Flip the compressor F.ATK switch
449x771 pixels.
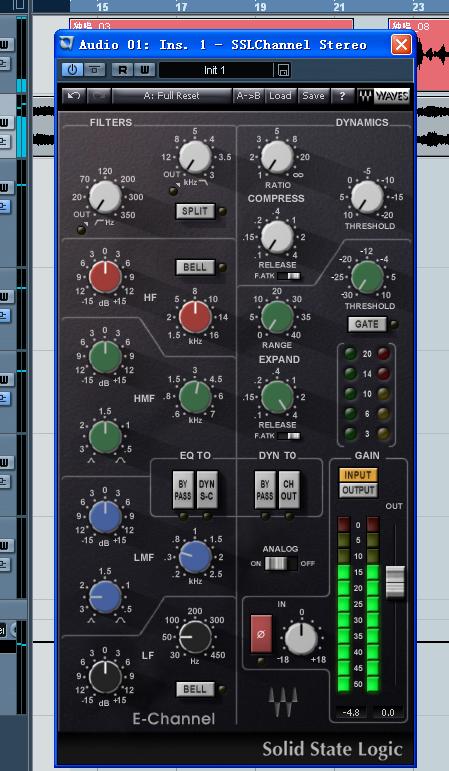point(288,276)
